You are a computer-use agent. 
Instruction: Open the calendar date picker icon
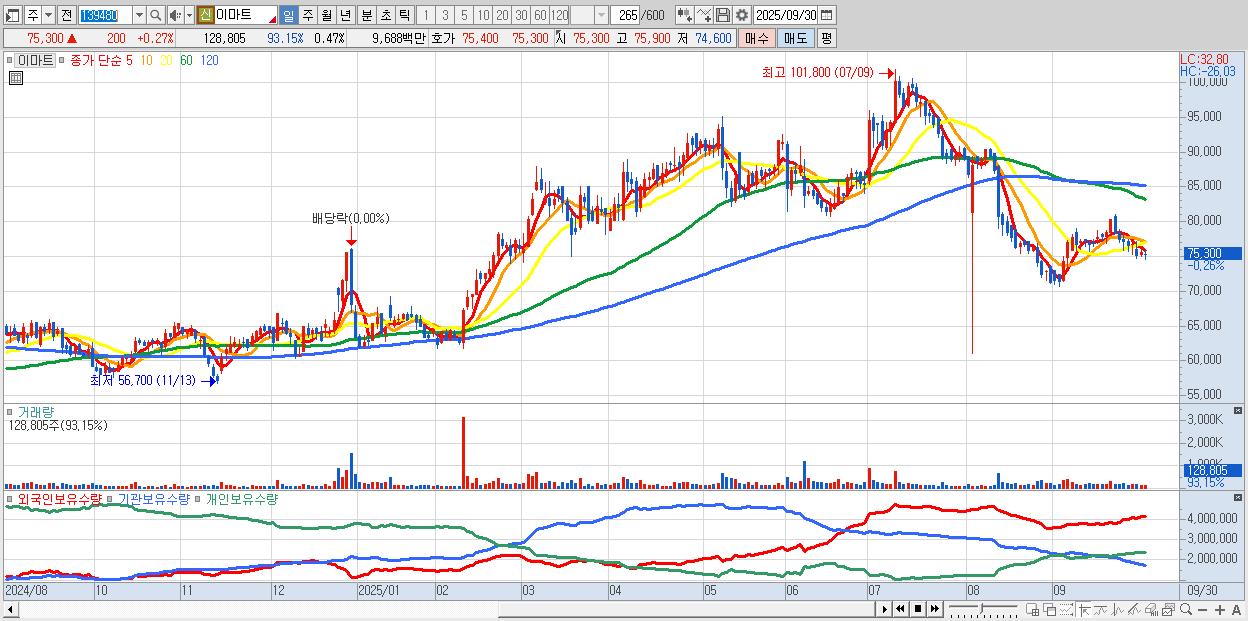(826, 15)
